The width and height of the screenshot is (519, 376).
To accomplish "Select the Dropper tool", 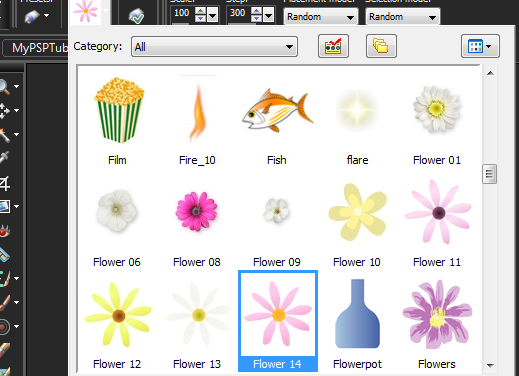I will point(4,158).
